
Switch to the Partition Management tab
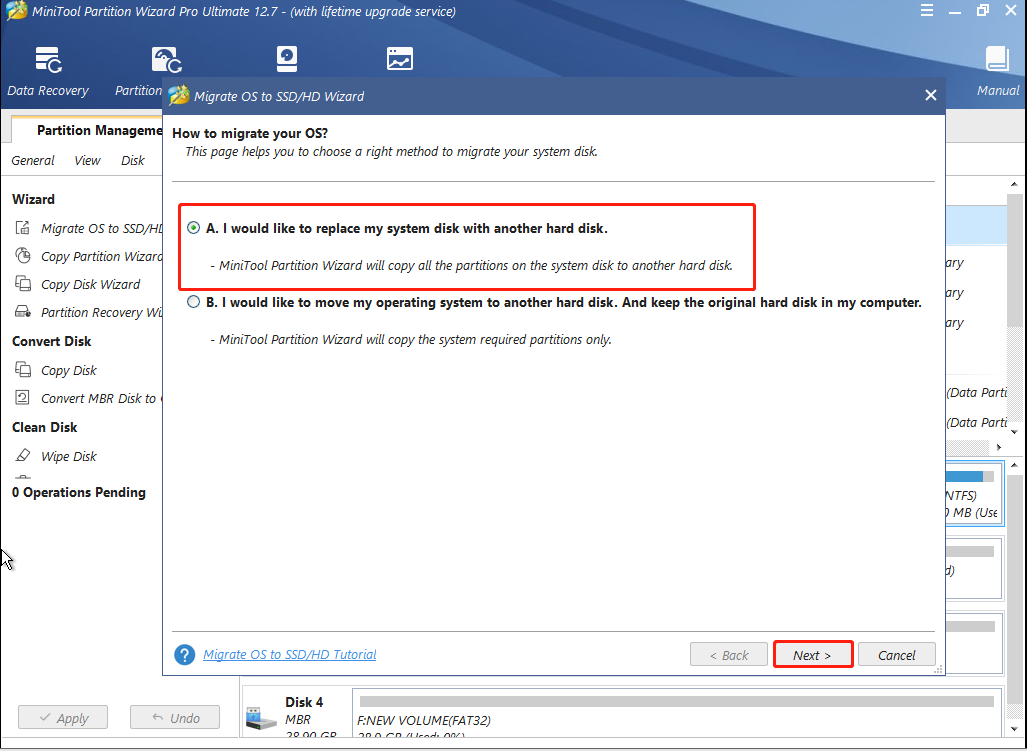(x=86, y=130)
